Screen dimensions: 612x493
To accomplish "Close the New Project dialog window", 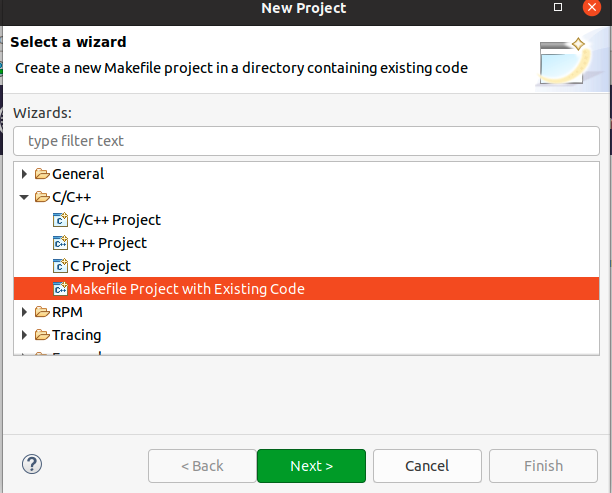I will (x=594, y=8).
